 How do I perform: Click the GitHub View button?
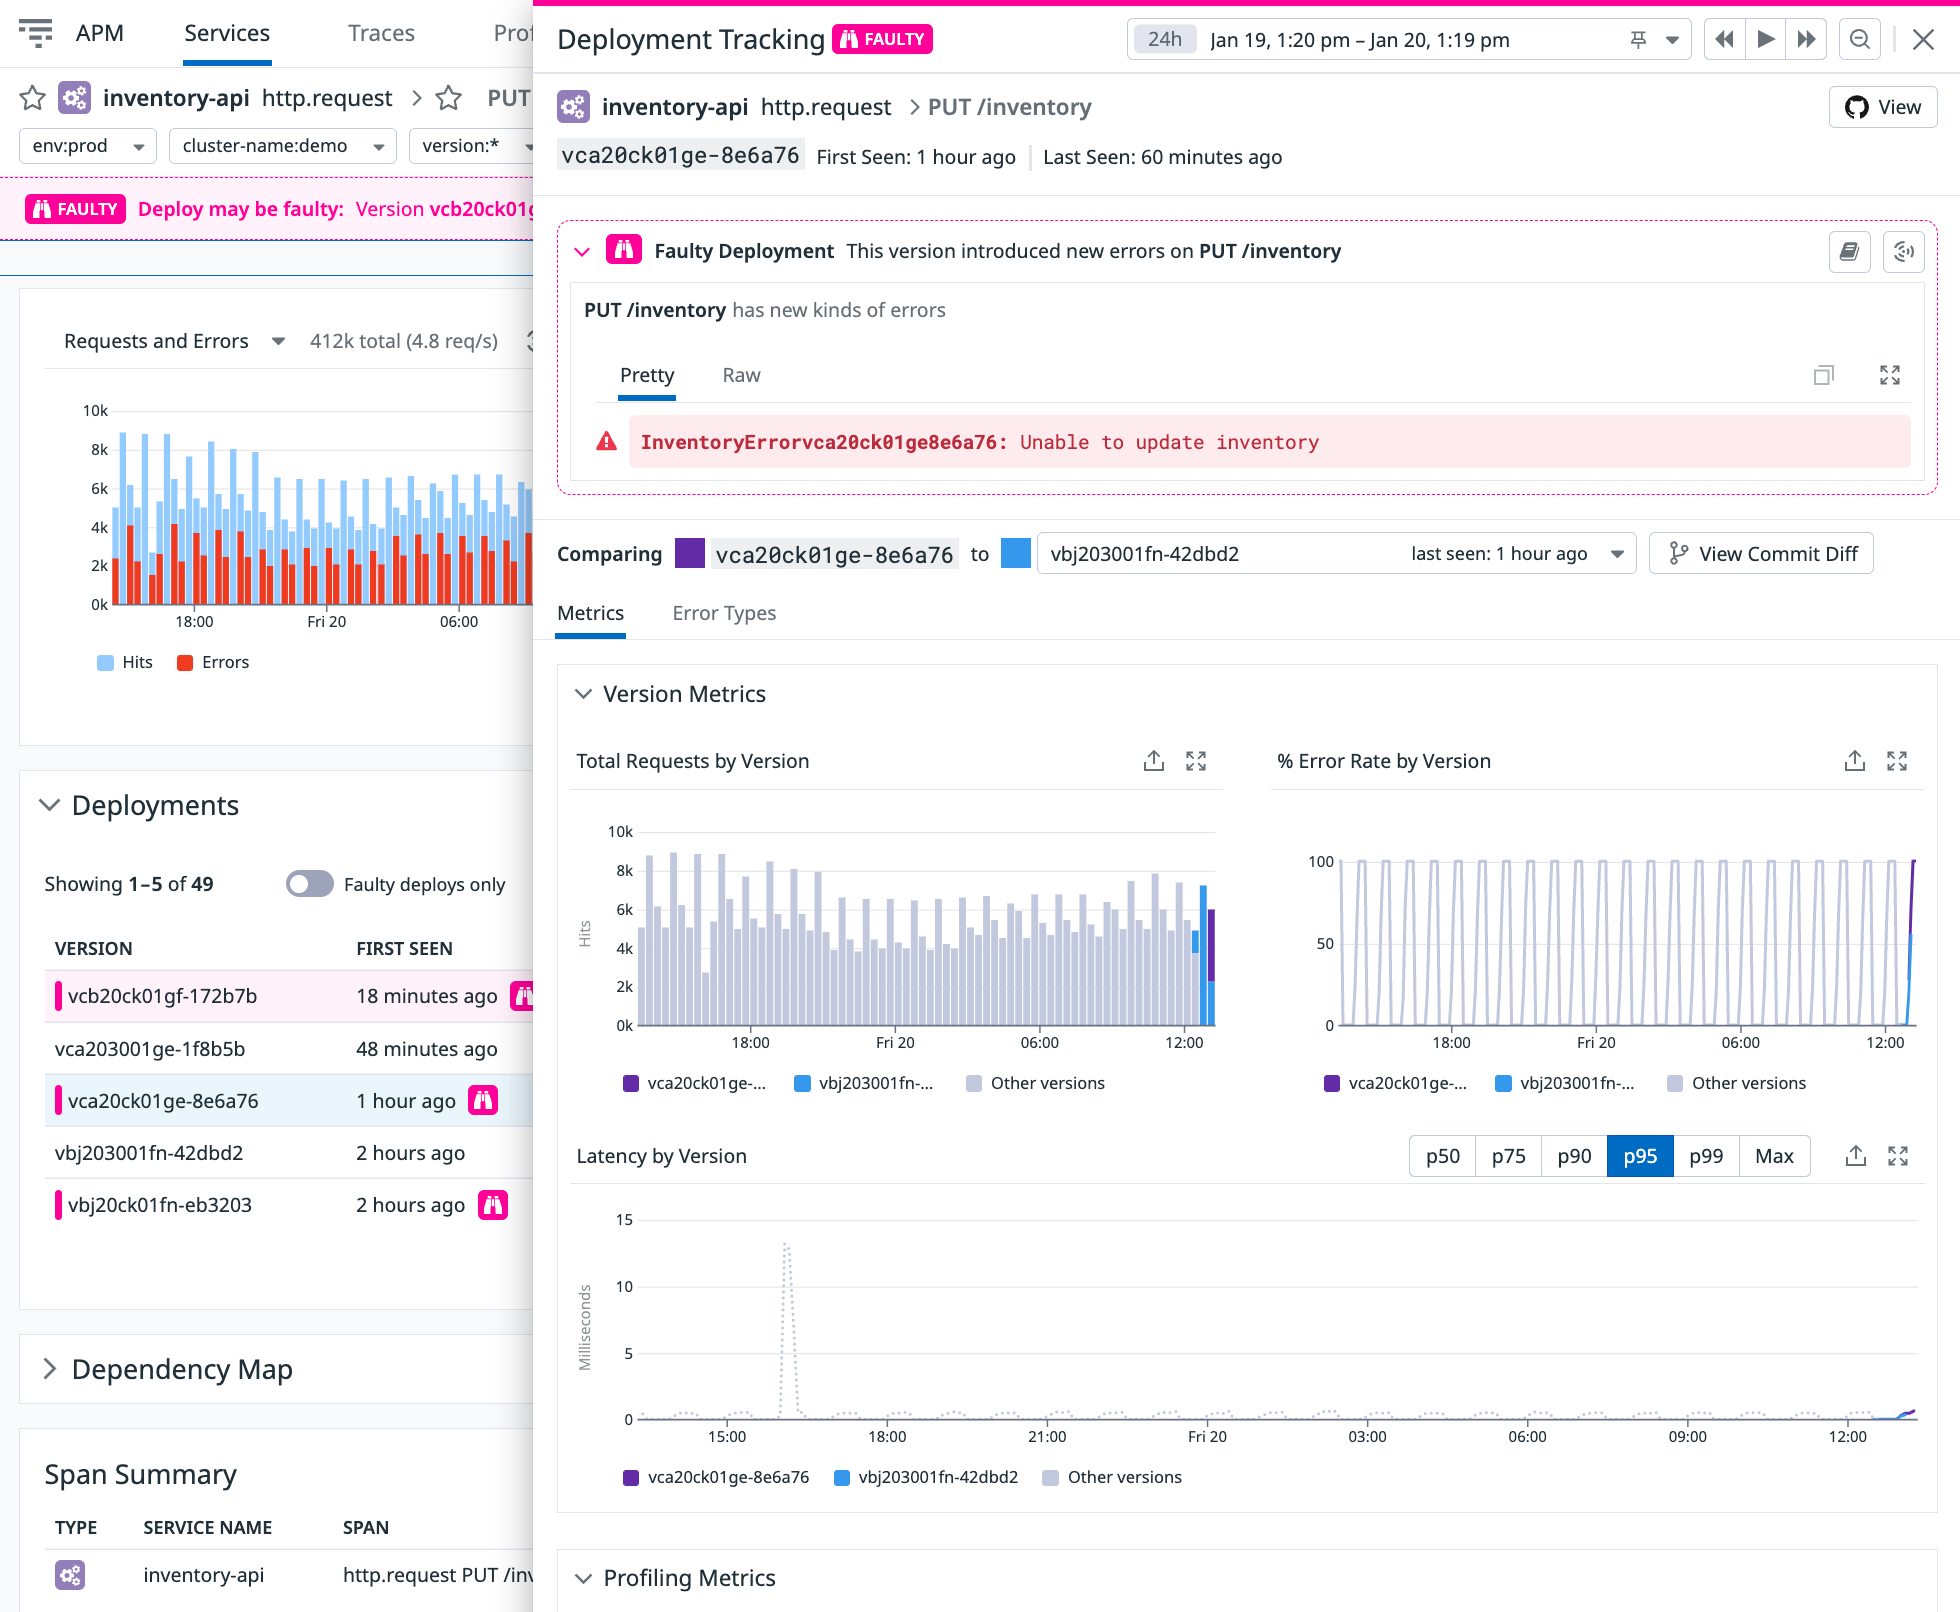pyautogui.click(x=1883, y=107)
